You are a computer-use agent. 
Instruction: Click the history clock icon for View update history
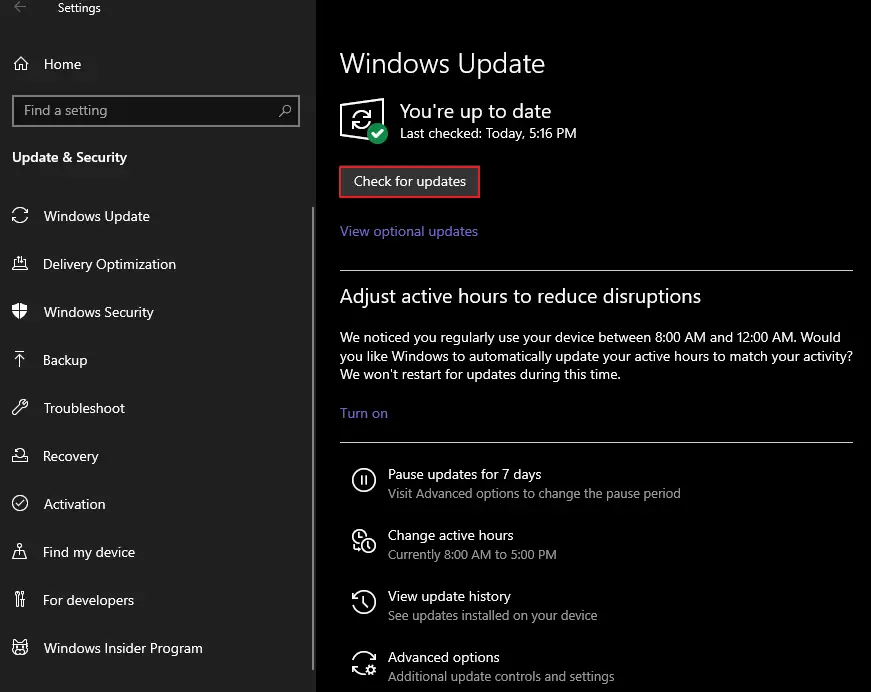click(x=364, y=602)
